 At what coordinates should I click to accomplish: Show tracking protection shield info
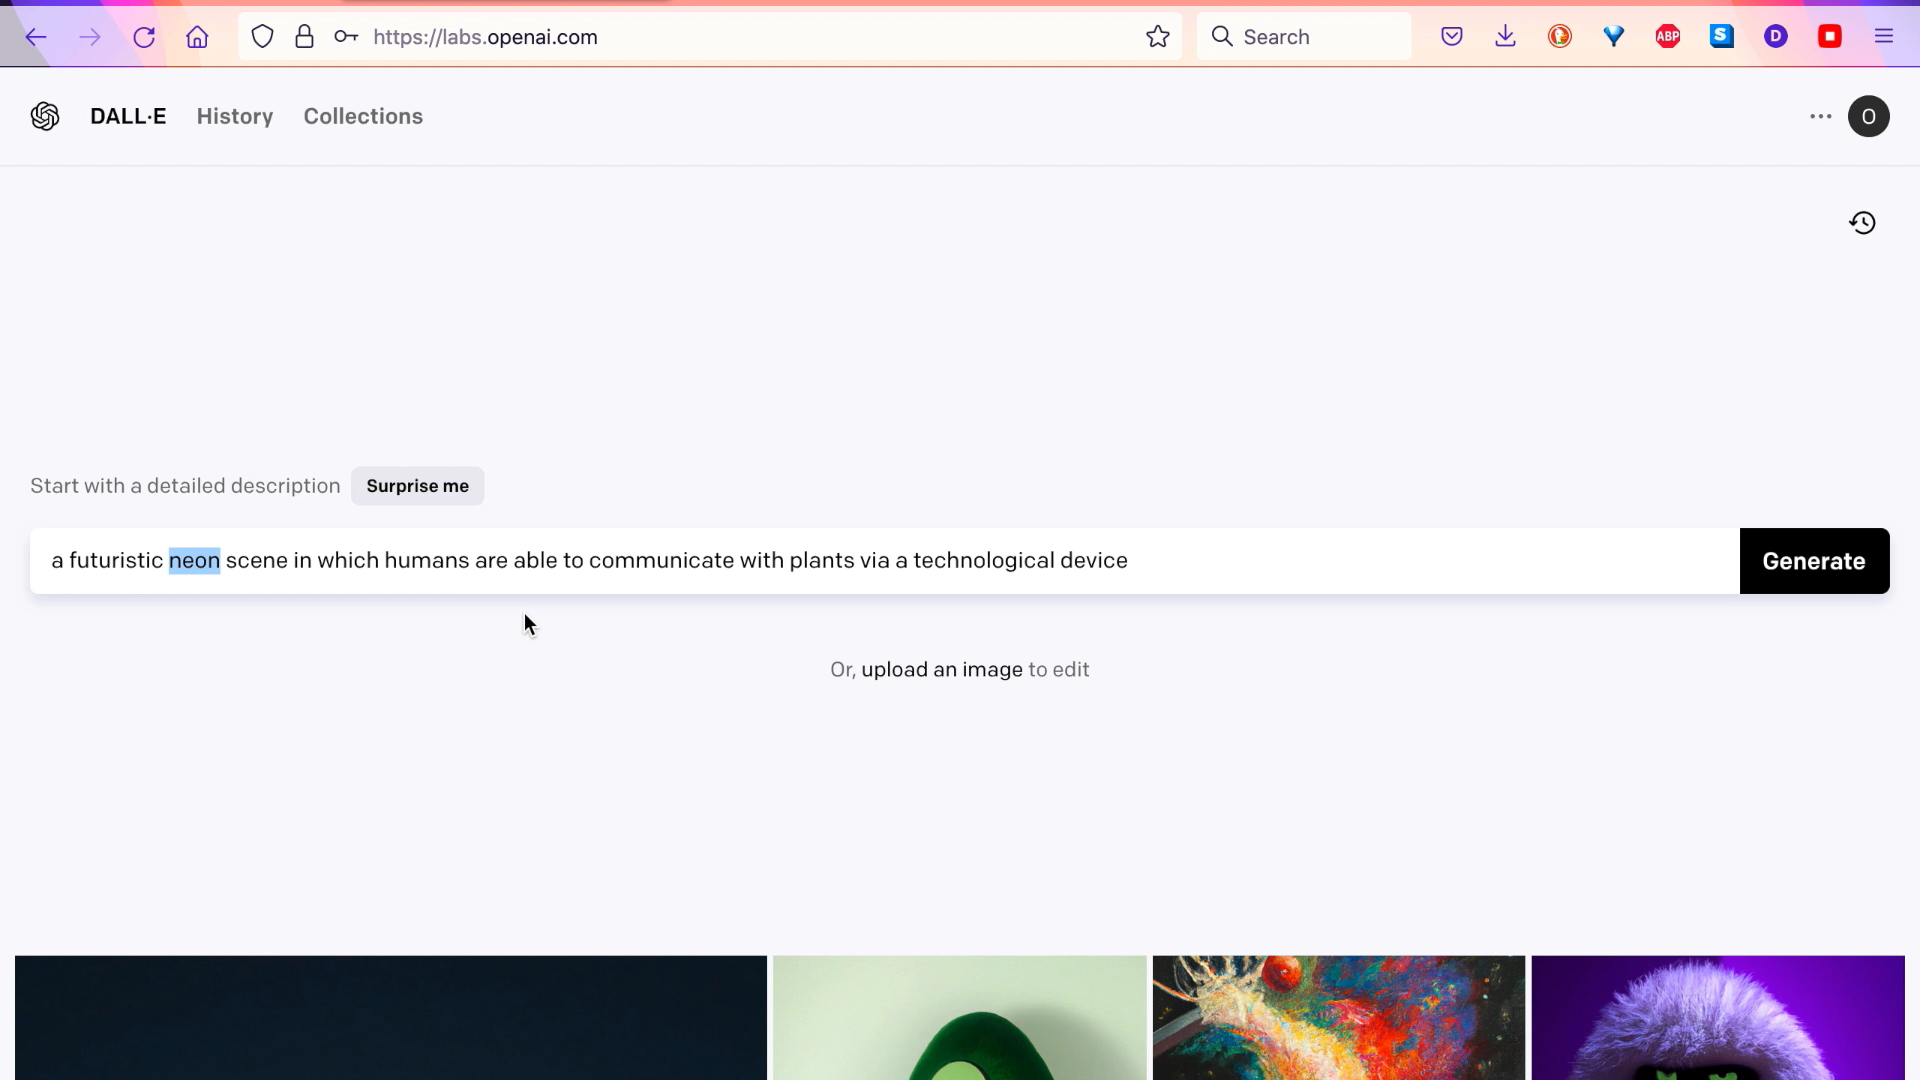262,37
